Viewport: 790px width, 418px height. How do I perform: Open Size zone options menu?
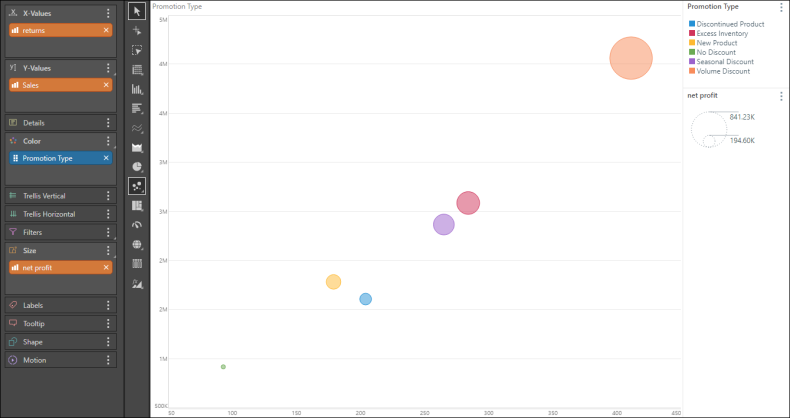click(108, 250)
